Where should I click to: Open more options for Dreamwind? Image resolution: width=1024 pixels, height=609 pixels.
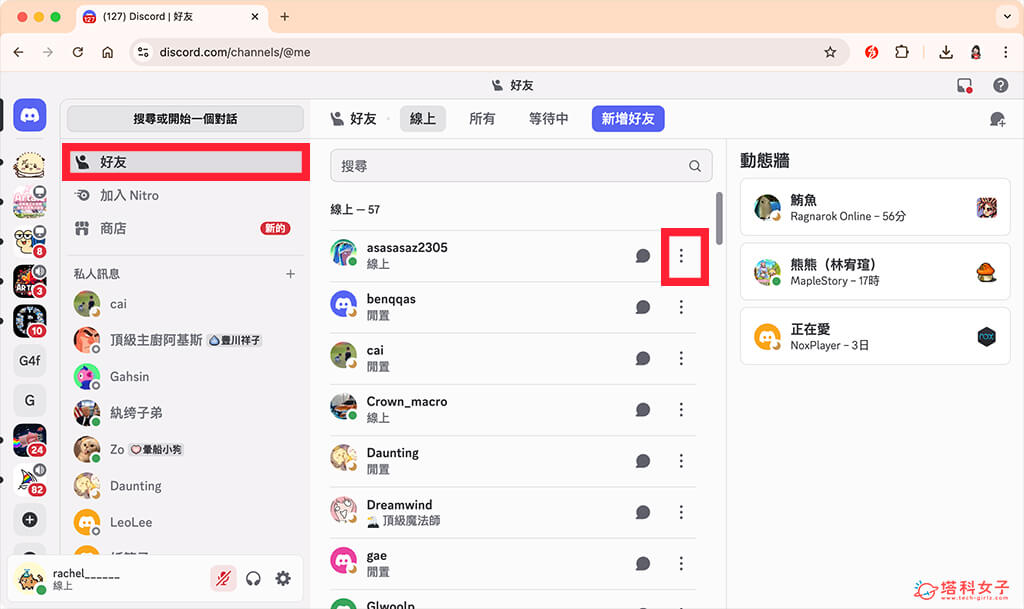tap(681, 512)
